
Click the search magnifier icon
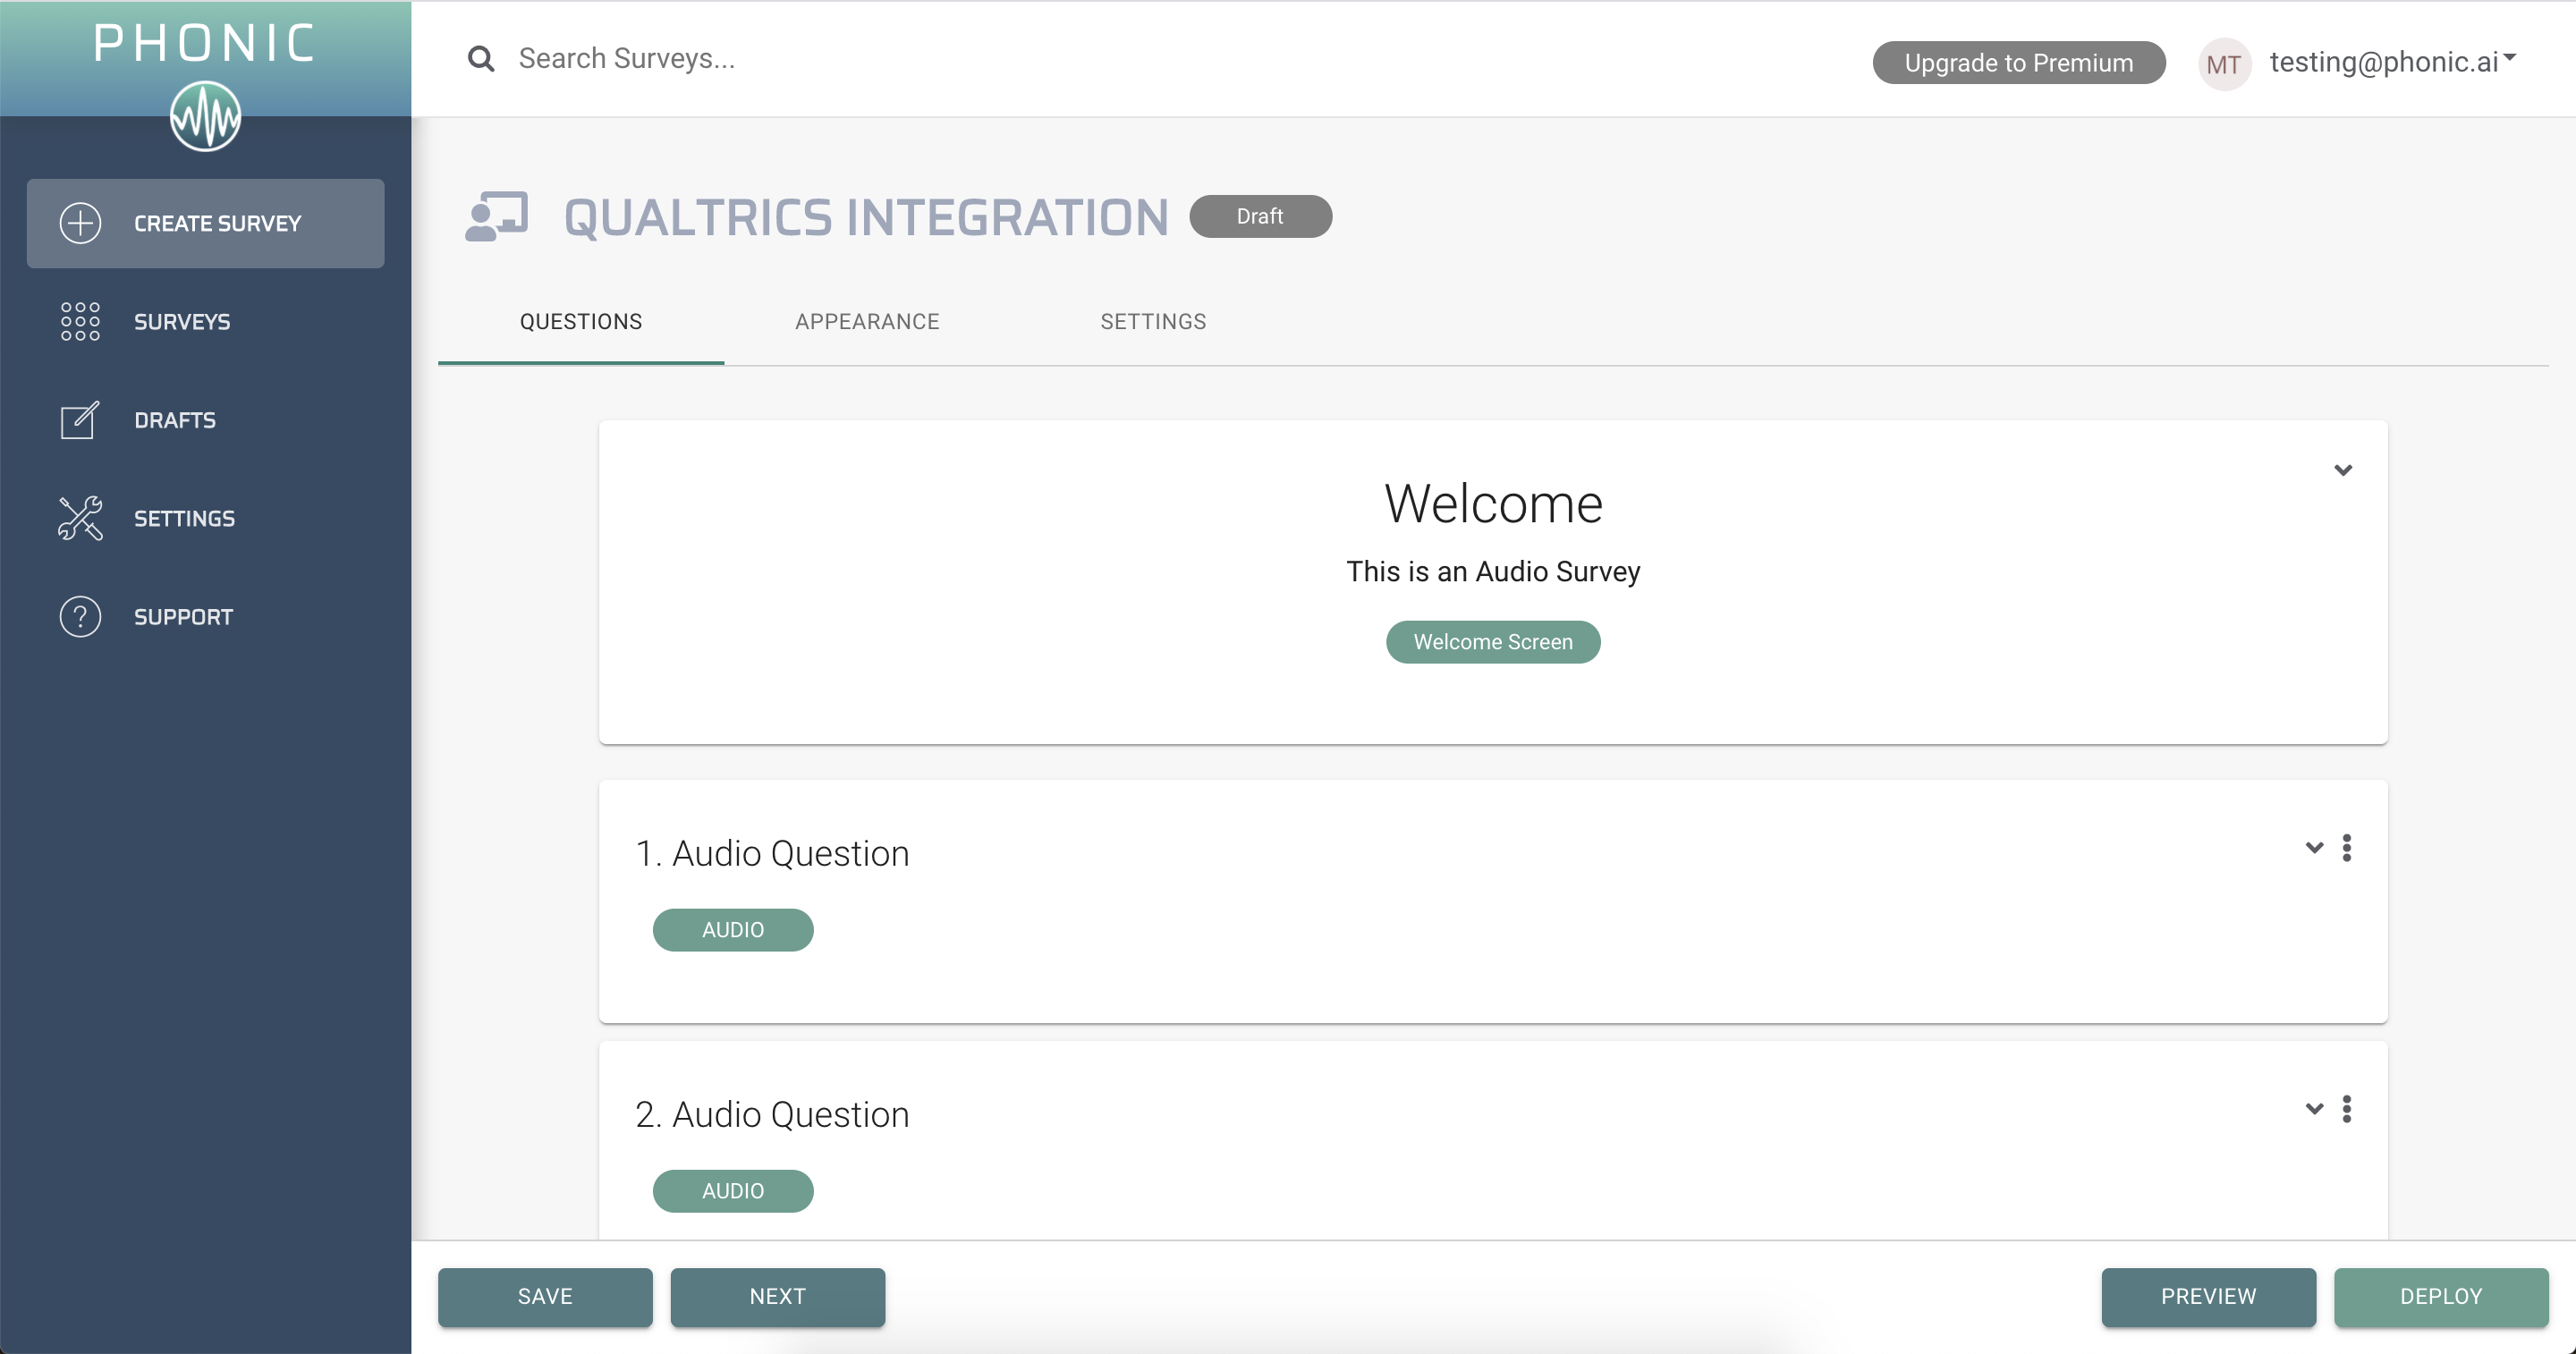[481, 58]
